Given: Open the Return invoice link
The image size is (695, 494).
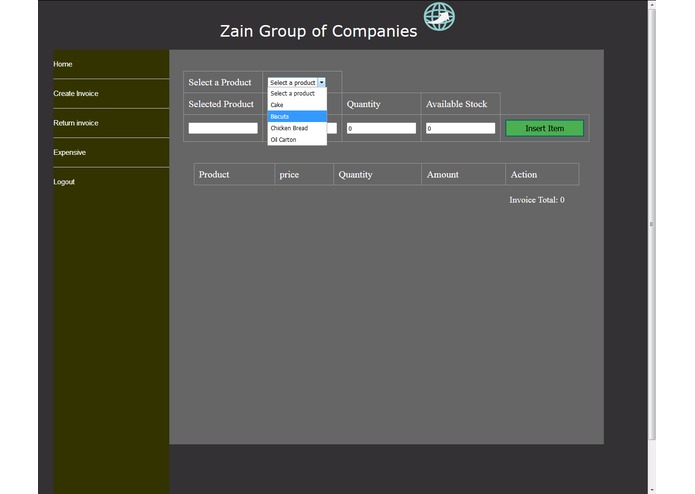Looking at the screenshot, I should pos(76,123).
